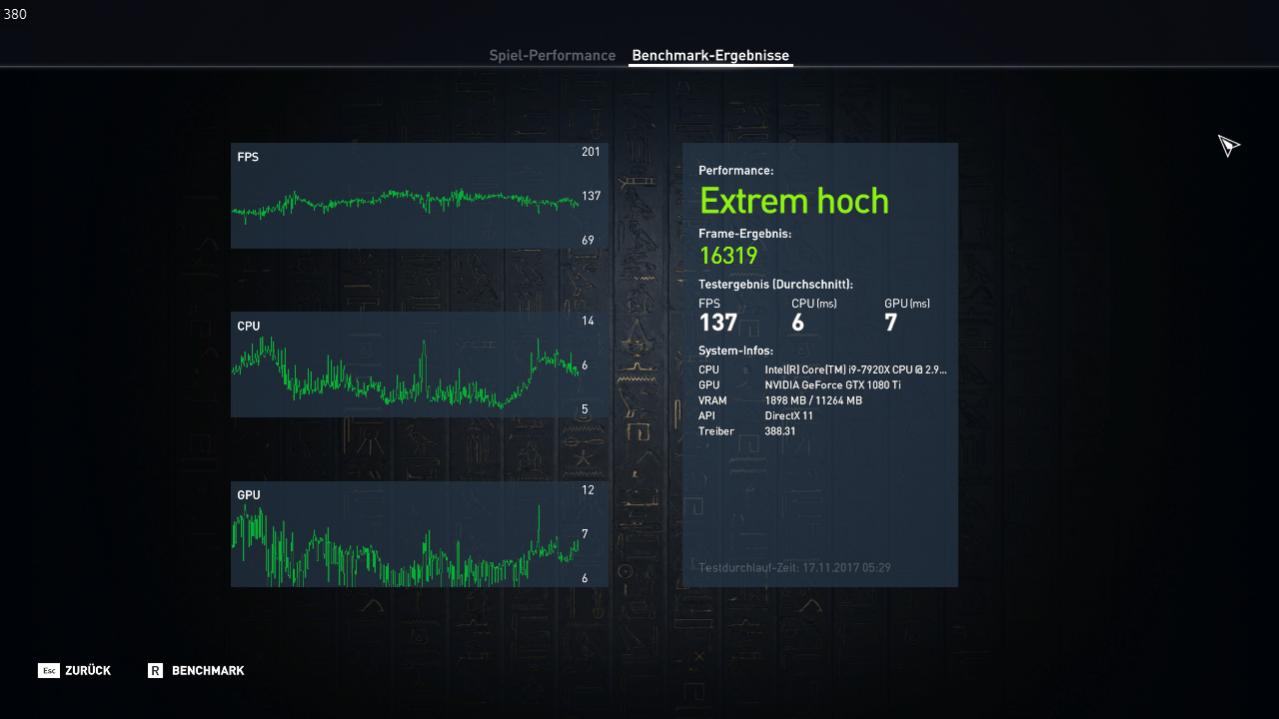Click the average GPU ms value 7

[891, 322]
